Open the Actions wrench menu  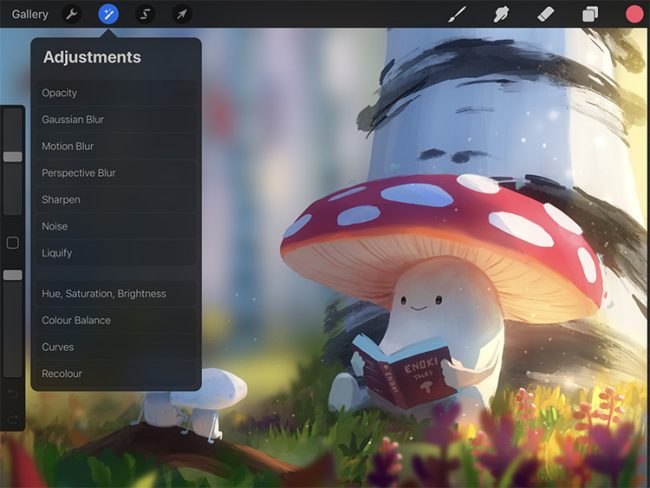71,14
